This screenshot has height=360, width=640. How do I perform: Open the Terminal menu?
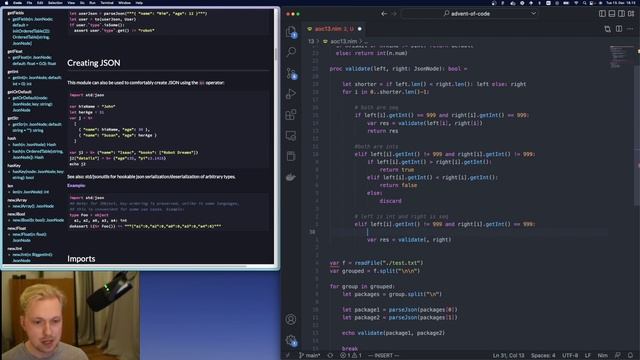107,2
